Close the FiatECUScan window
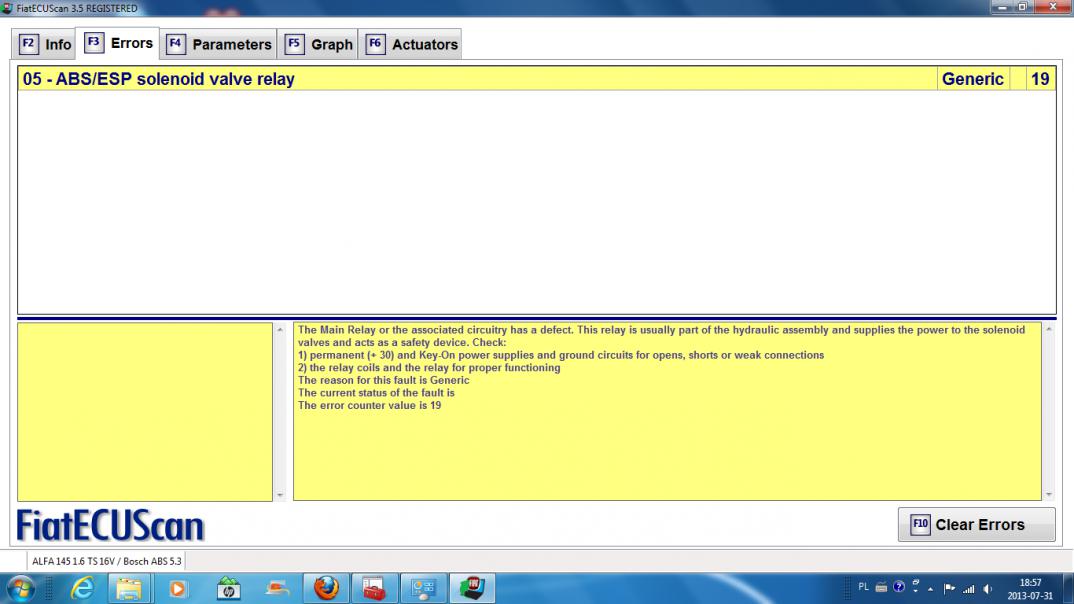 (1053, 7)
